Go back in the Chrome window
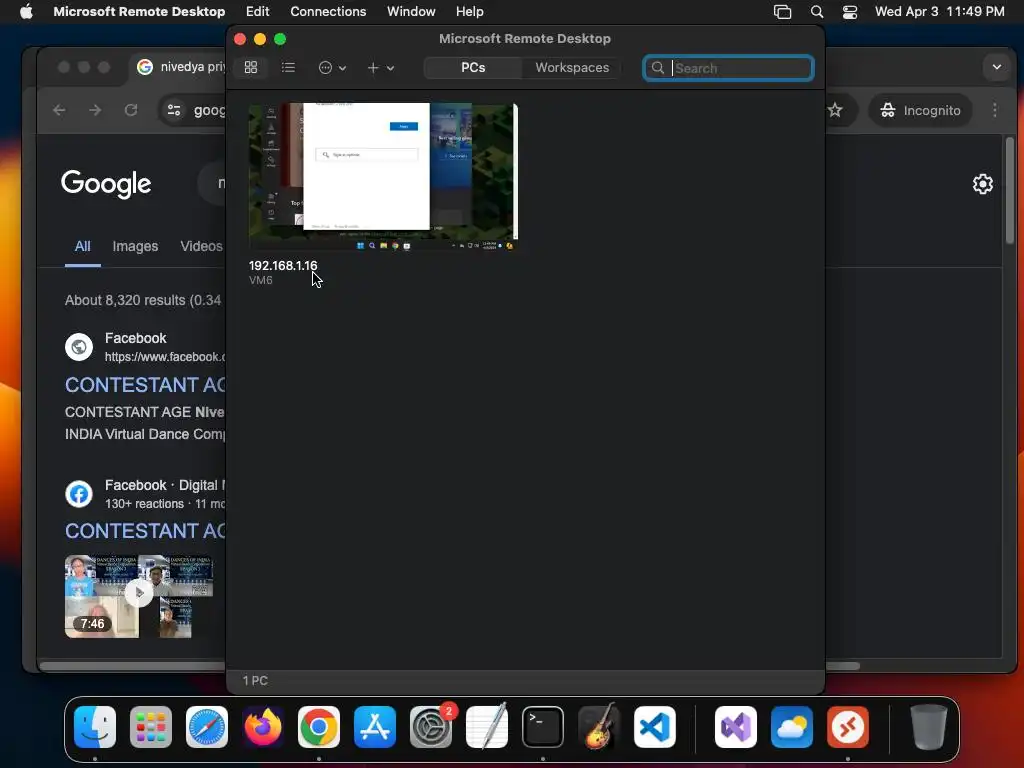1024x768 pixels. pos(59,110)
